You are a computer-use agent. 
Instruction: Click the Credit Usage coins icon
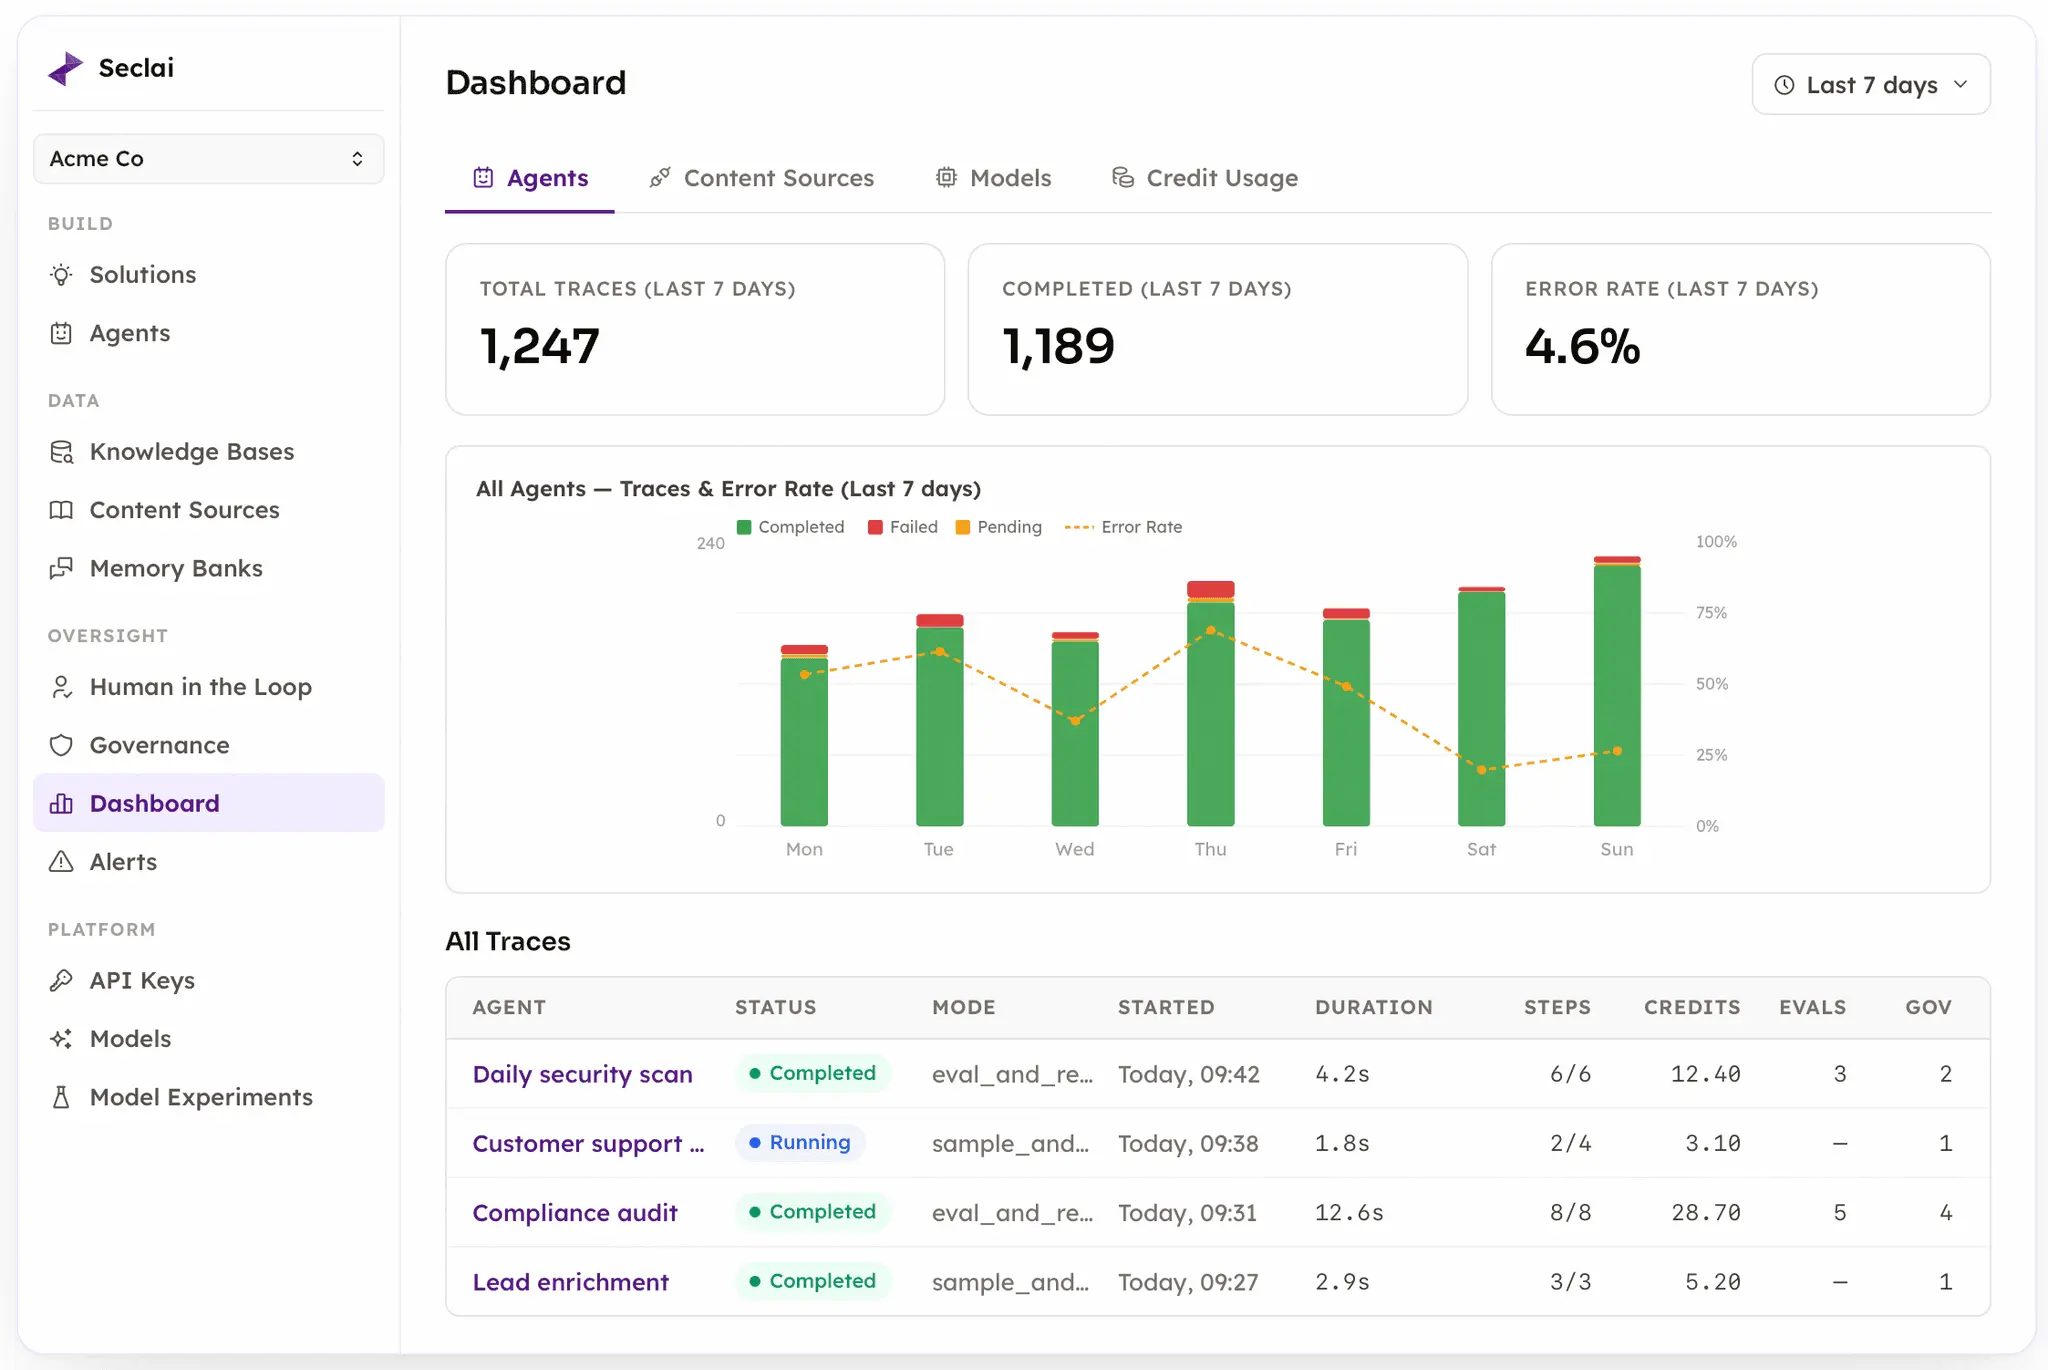point(1123,178)
